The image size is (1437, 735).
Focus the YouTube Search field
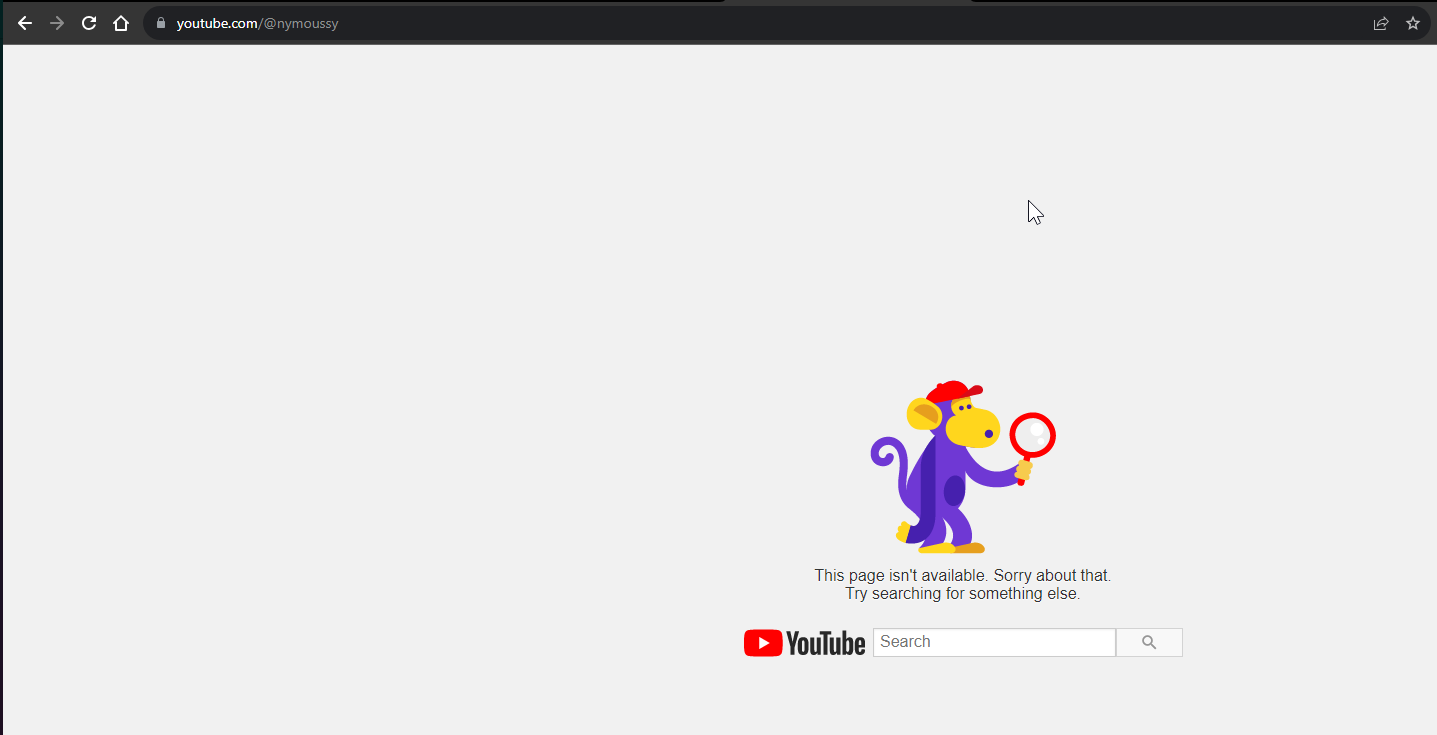(994, 642)
